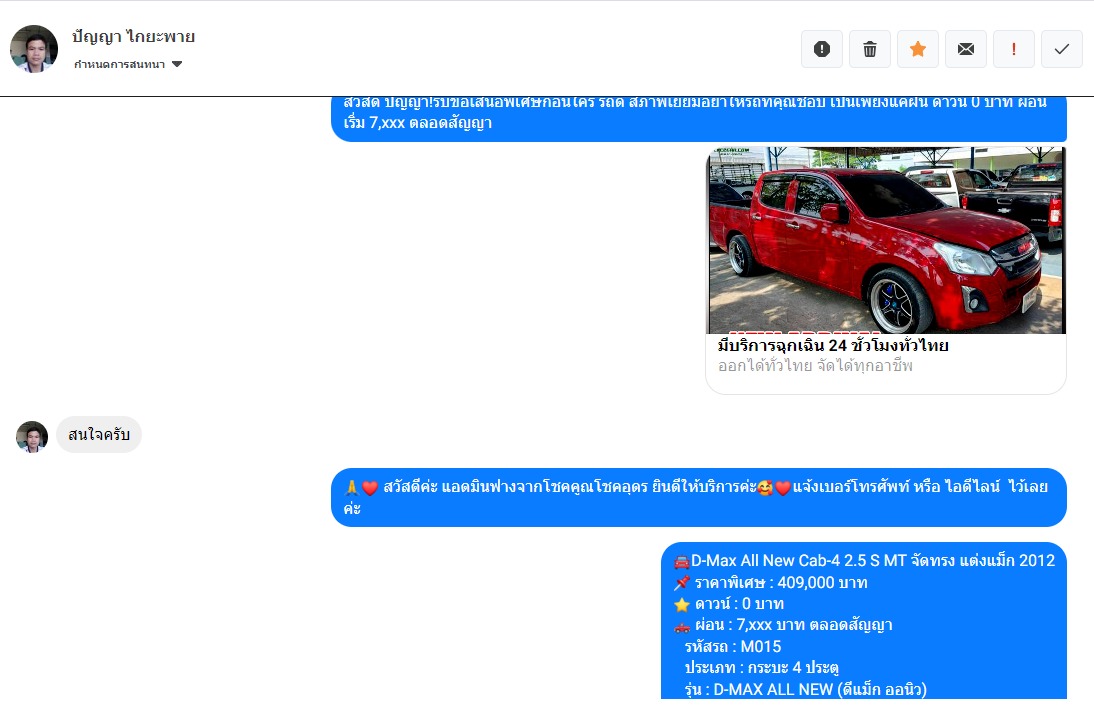Select the top offer message with 7,xxx
The width and height of the screenshot is (1094, 711).
(x=698, y=119)
